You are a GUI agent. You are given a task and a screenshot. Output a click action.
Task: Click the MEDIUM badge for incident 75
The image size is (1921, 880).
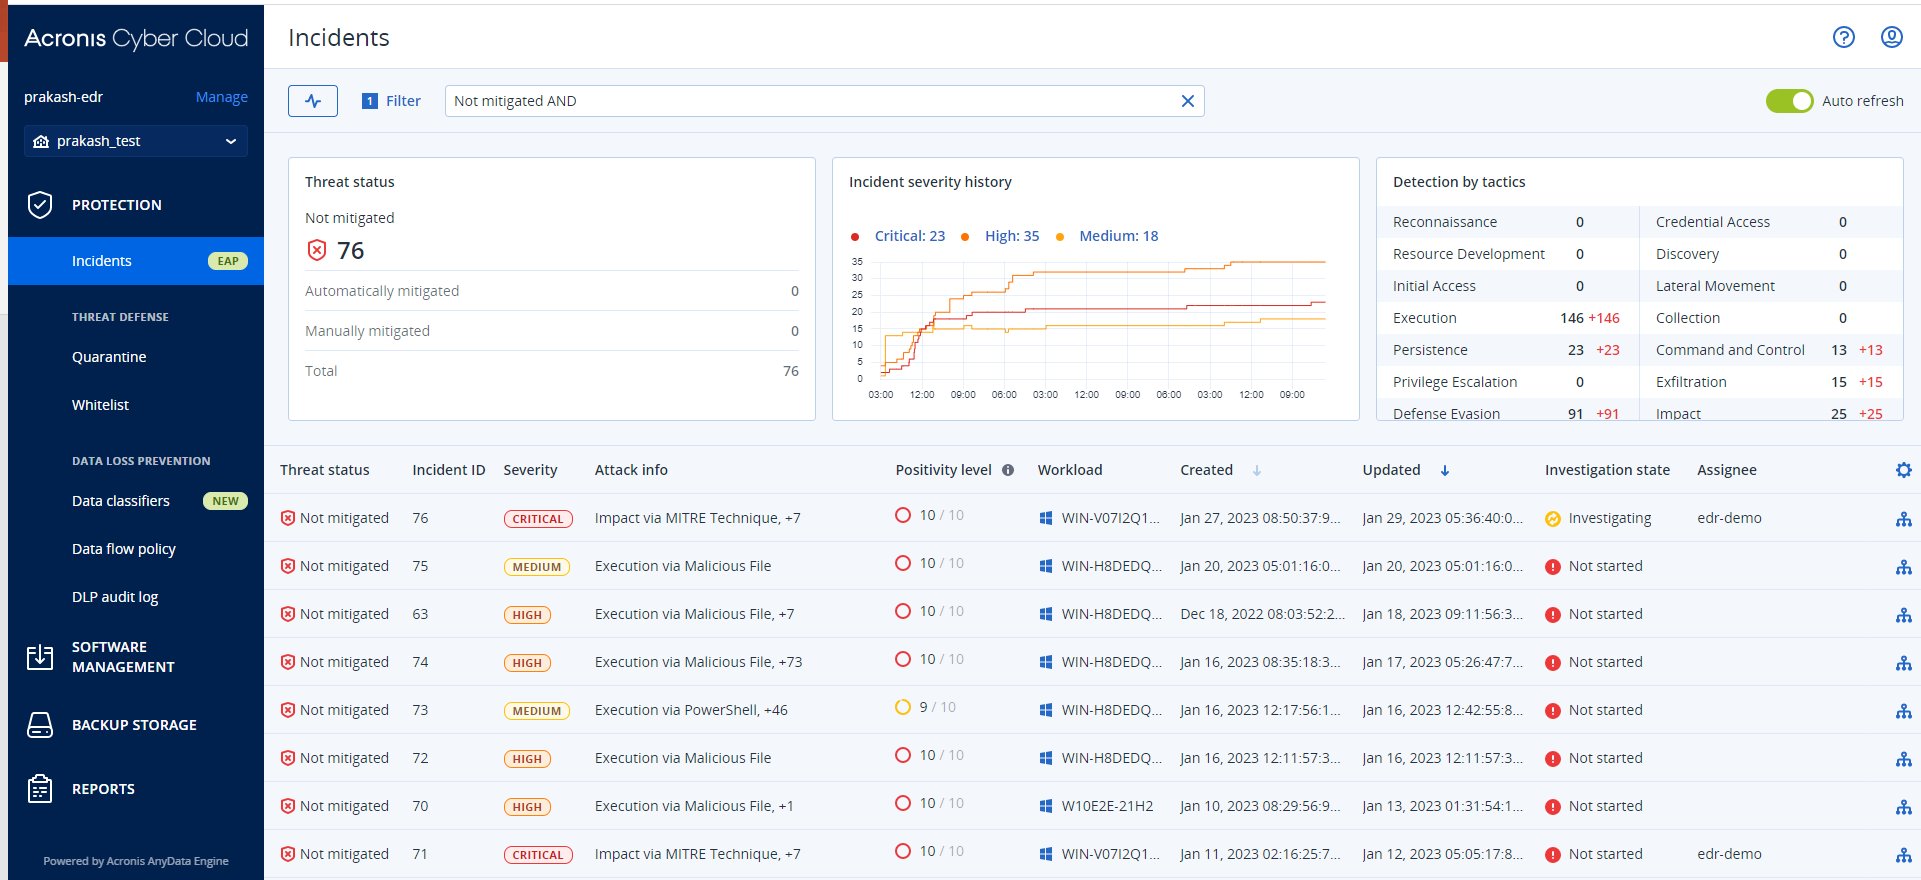click(536, 567)
